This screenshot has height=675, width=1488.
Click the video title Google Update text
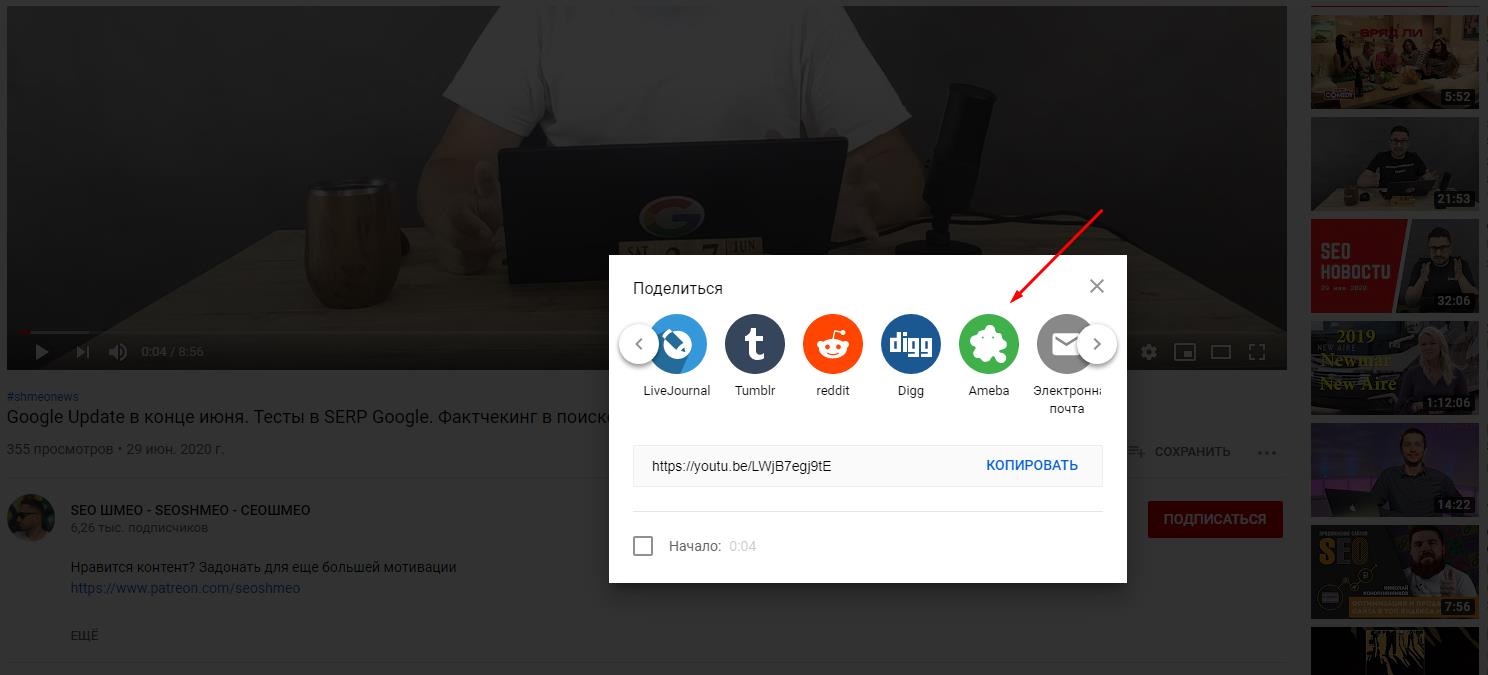click(x=308, y=417)
